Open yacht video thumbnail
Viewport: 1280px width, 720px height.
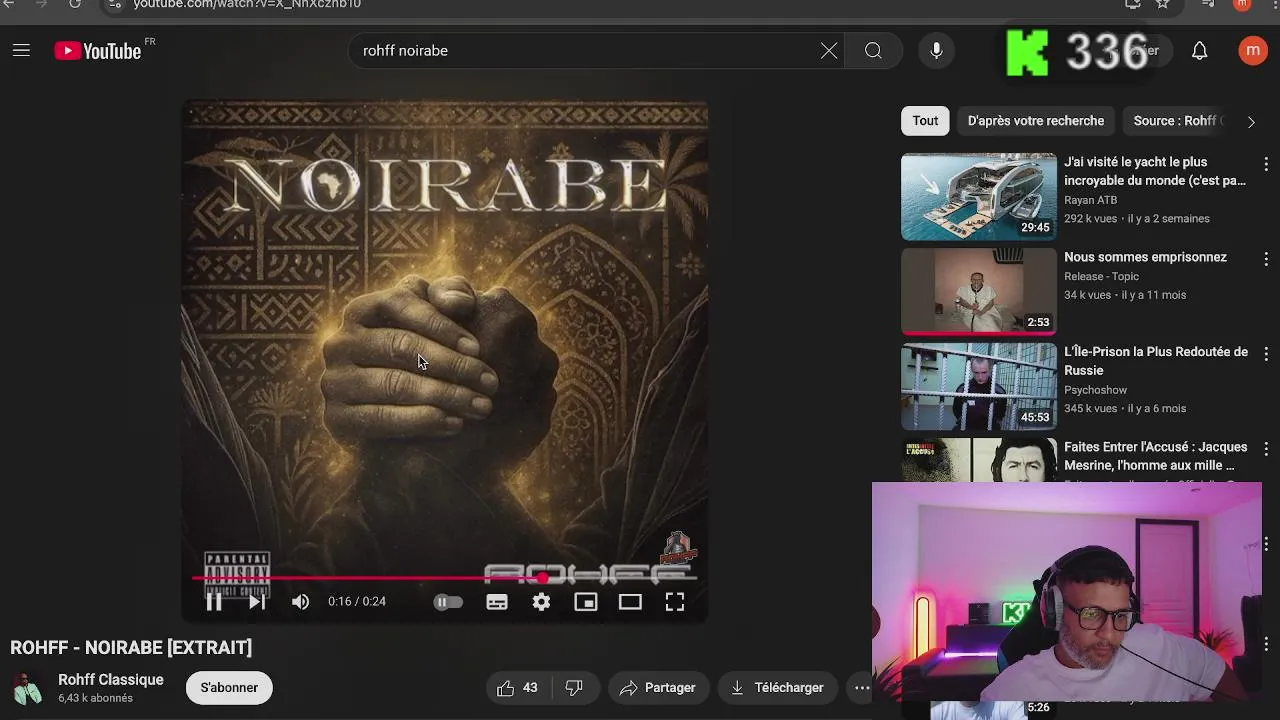click(x=978, y=197)
